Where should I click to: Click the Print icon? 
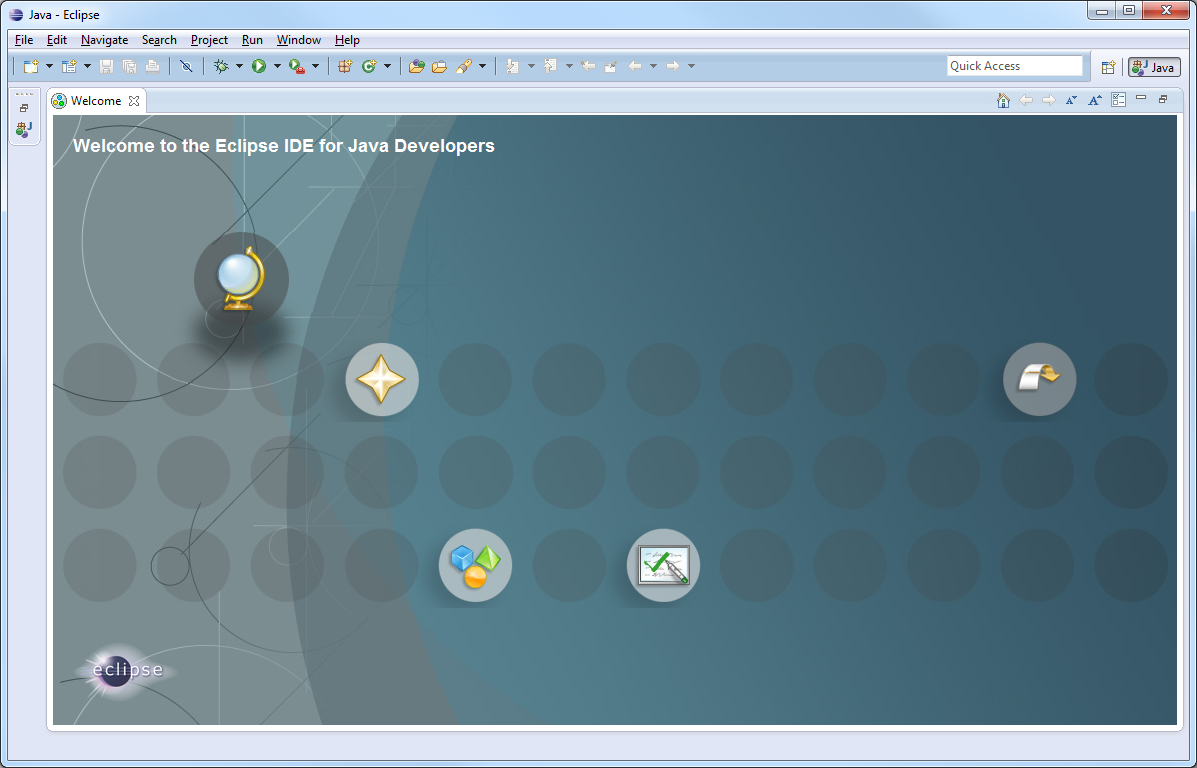[x=153, y=66]
